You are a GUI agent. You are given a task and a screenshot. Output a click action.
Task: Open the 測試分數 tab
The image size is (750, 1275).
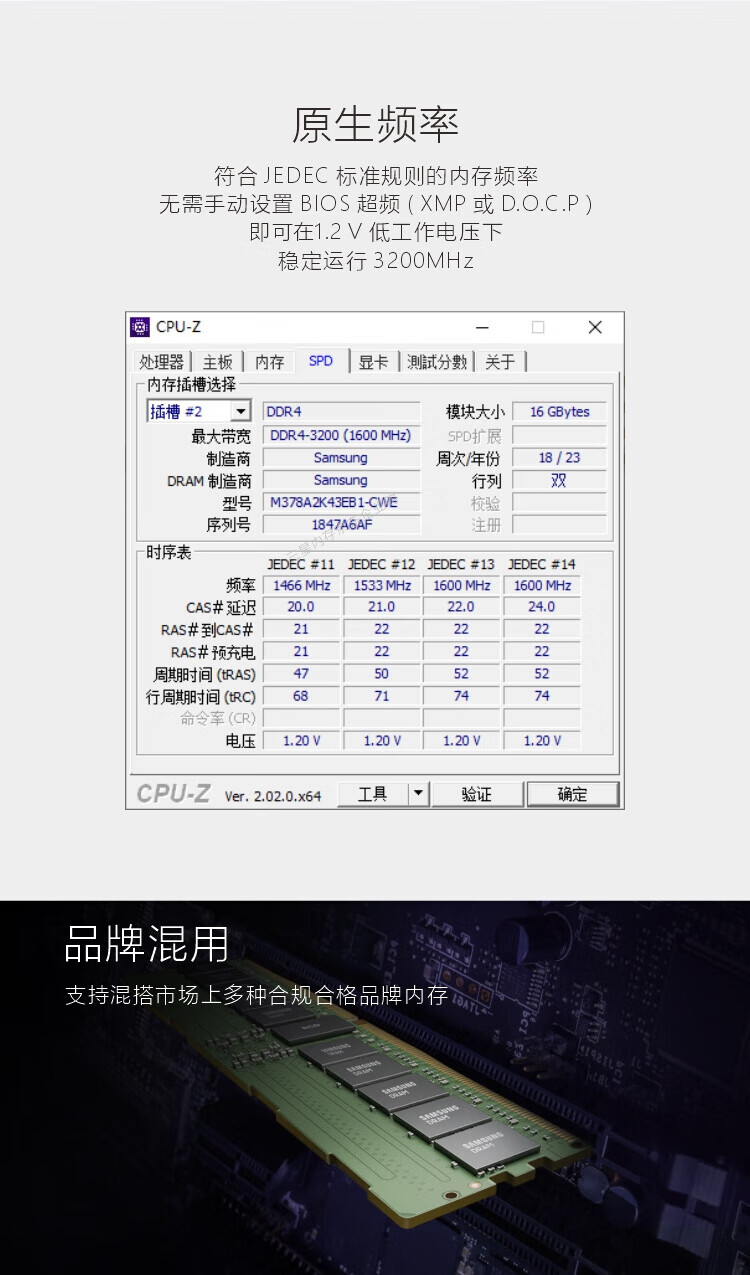437,362
